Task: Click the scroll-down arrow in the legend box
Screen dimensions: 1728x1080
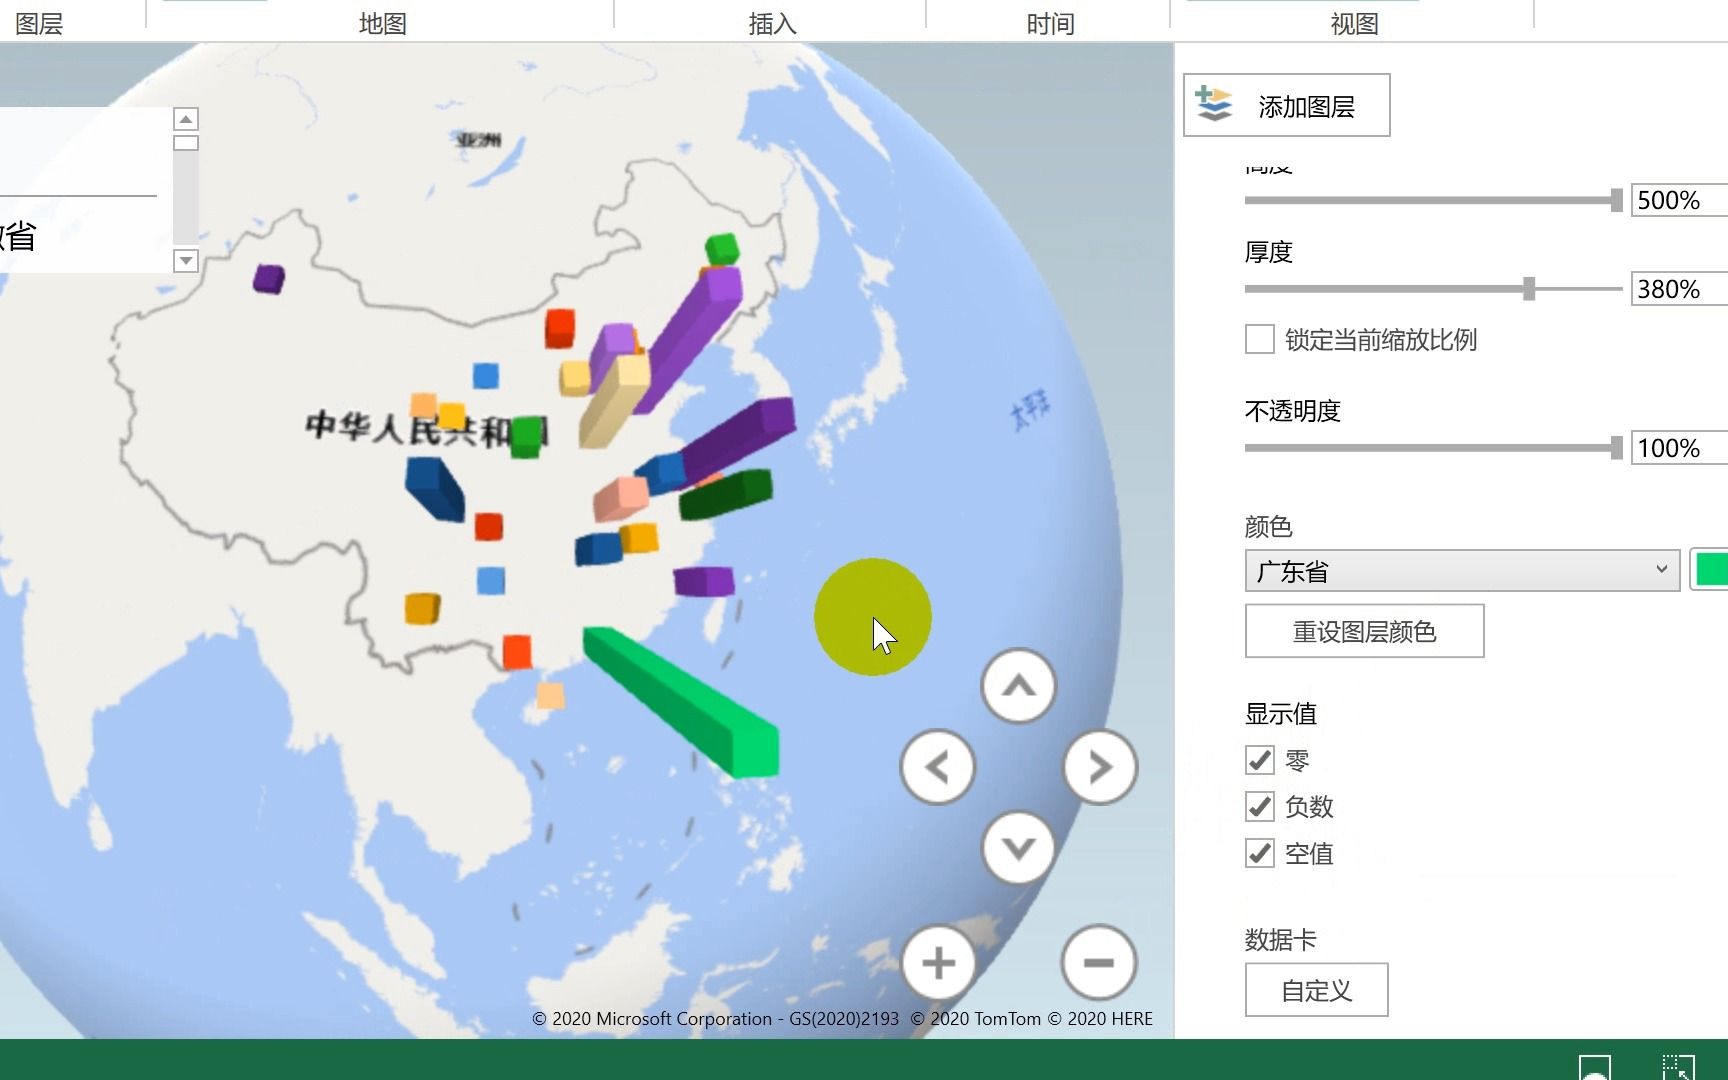Action: (x=186, y=261)
